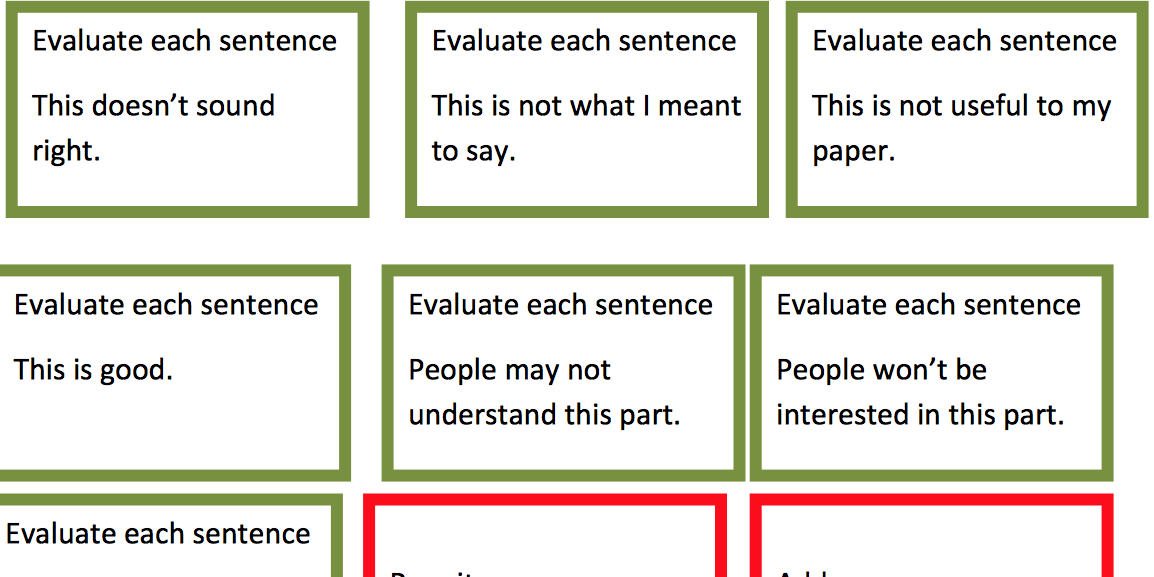Click the words "to say." in the top middle card
This screenshot has height=577, width=1154.
473,152
